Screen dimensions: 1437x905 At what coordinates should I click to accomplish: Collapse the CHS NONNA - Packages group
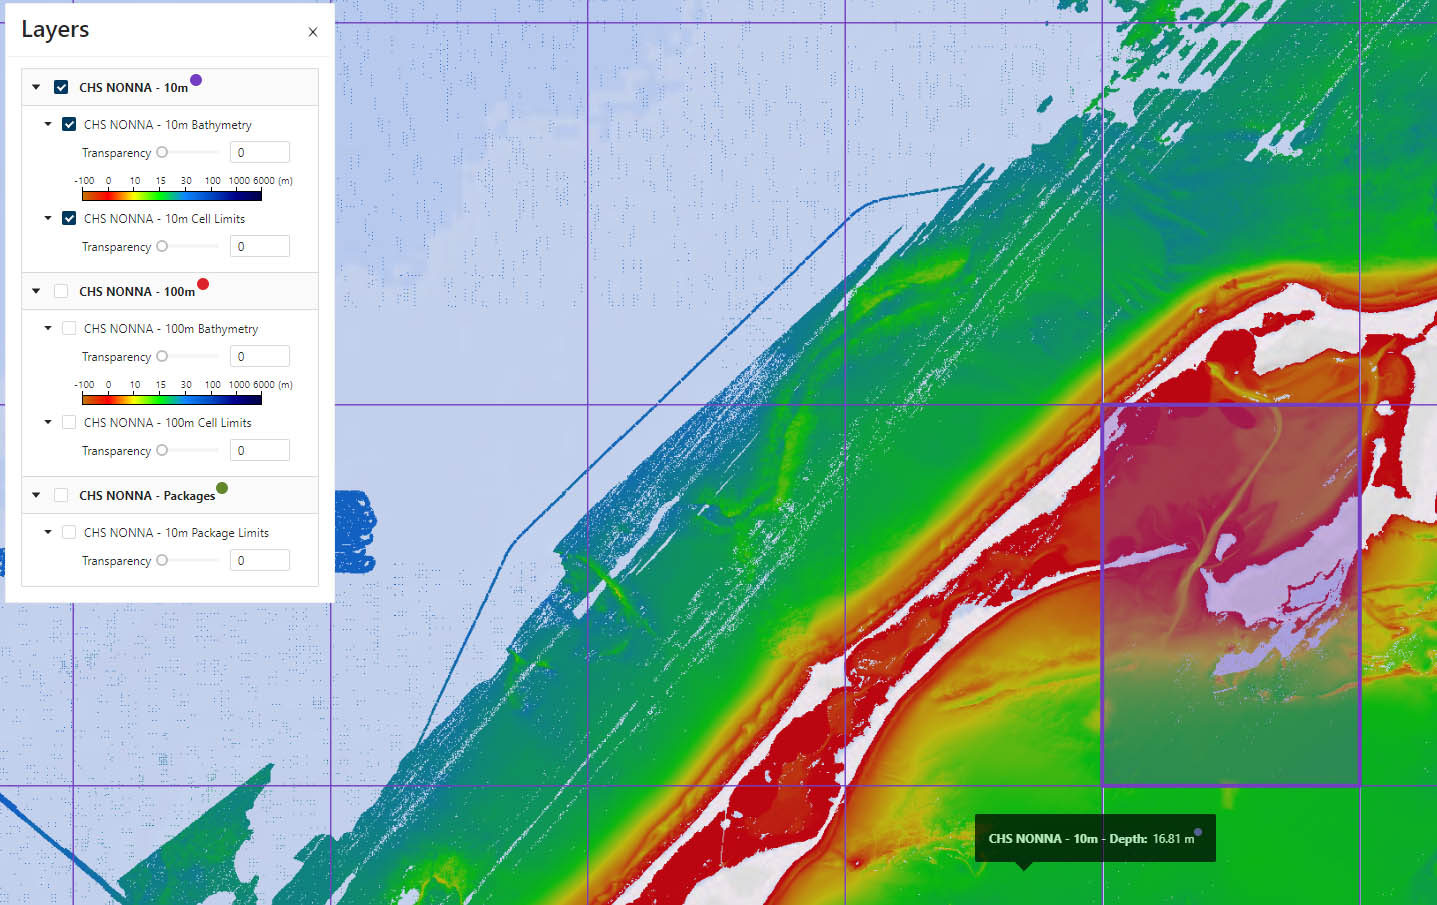(x=36, y=495)
